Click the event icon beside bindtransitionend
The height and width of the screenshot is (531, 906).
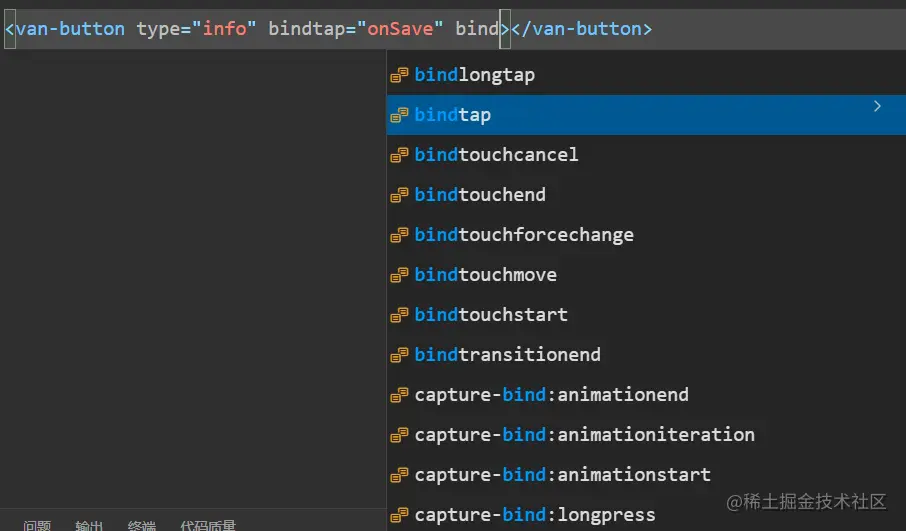coord(399,355)
